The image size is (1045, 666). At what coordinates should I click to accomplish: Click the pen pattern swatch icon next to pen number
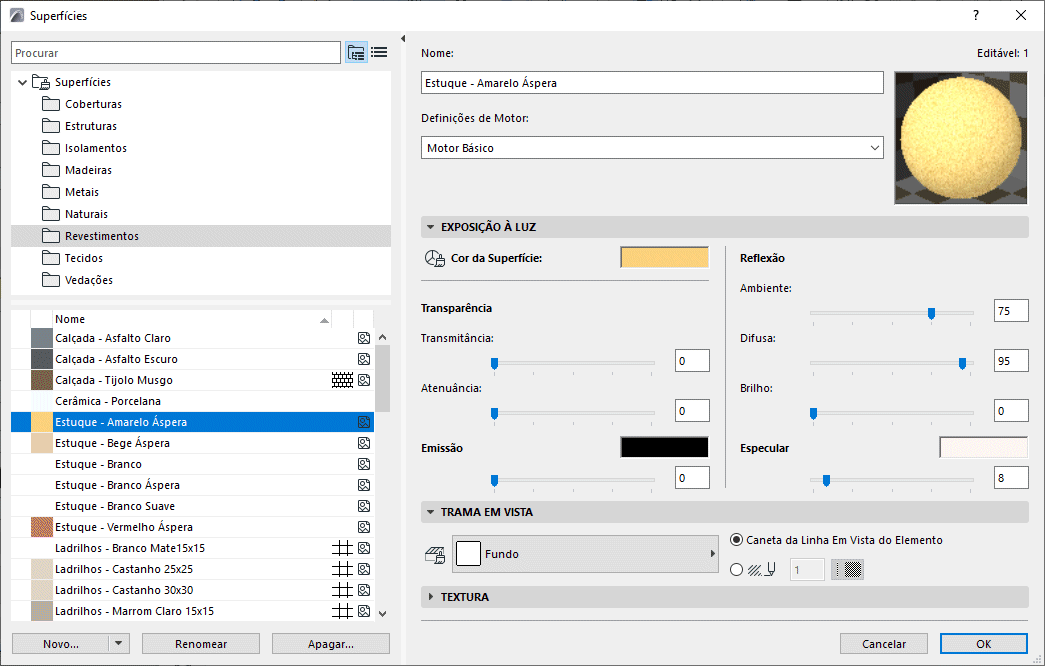tap(848, 569)
